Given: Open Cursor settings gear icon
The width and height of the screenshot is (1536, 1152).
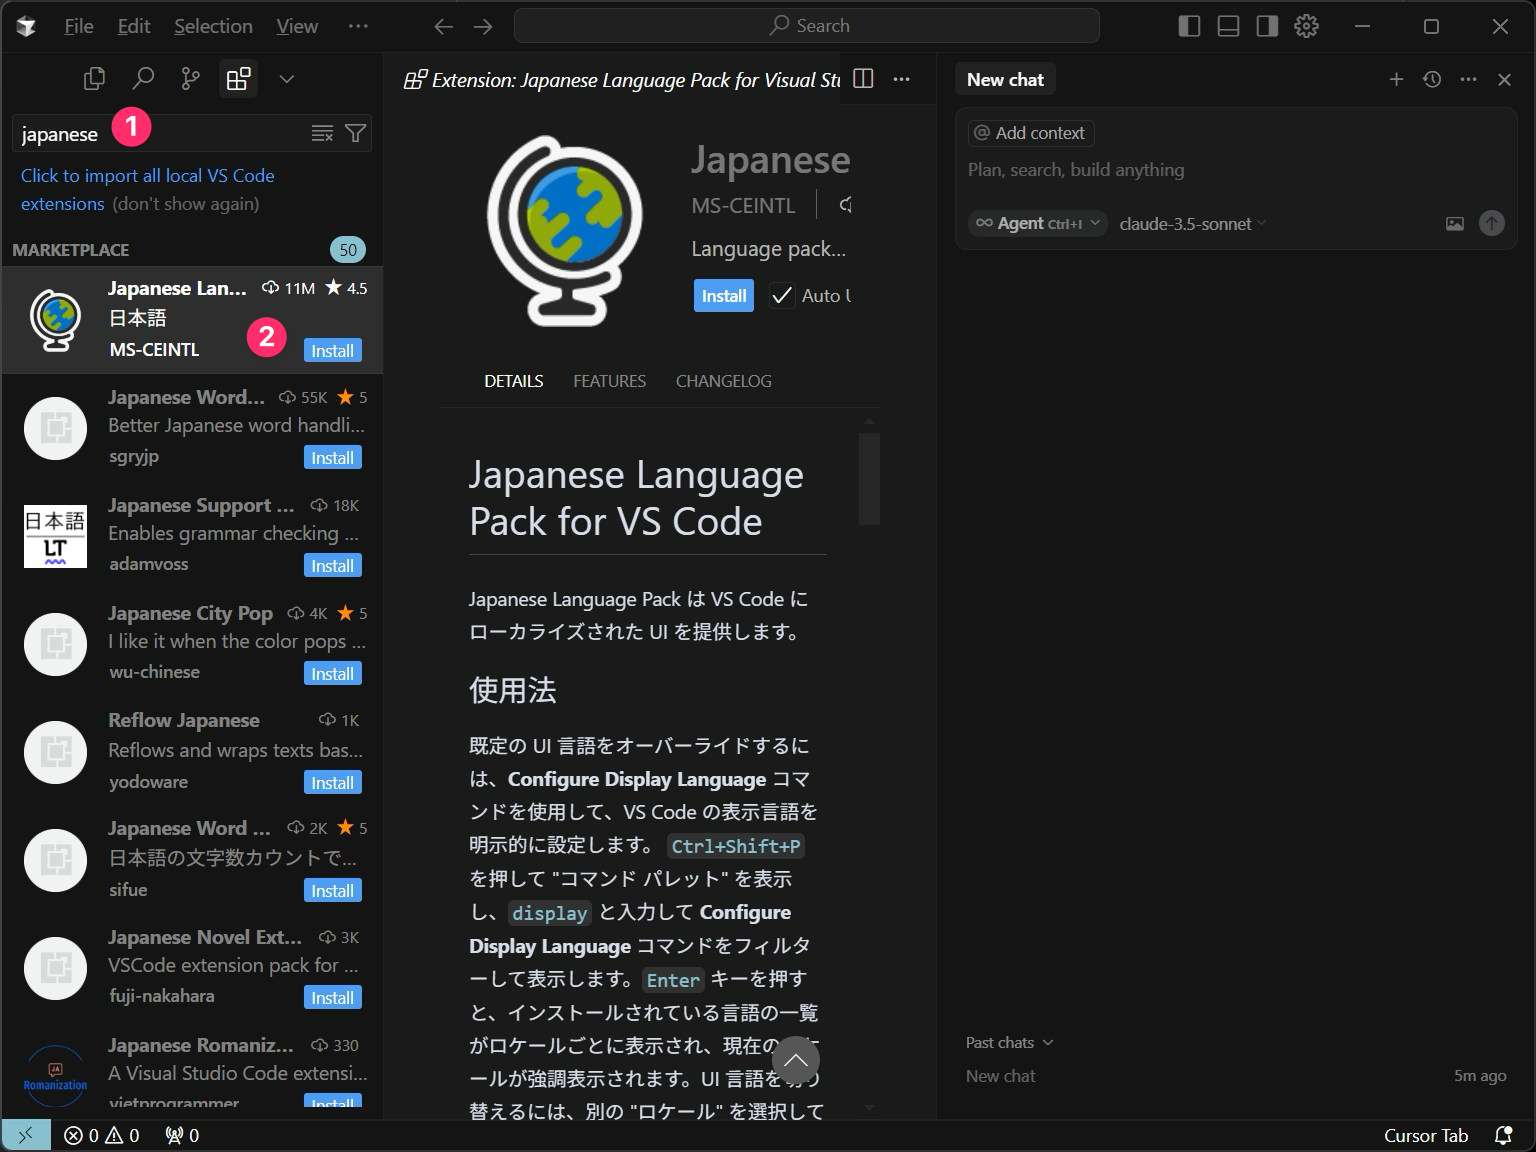Looking at the screenshot, I should [1306, 26].
